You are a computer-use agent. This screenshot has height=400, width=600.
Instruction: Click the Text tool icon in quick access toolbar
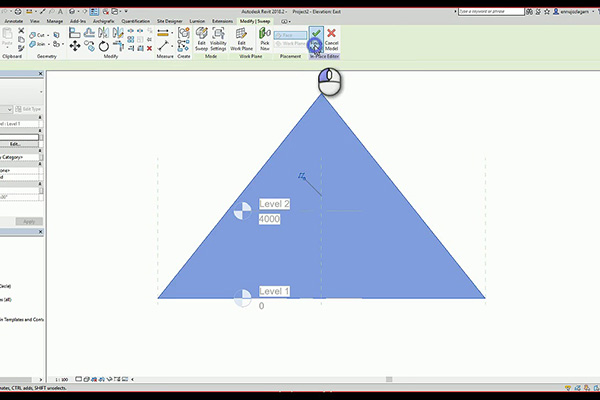(x=60, y=11)
